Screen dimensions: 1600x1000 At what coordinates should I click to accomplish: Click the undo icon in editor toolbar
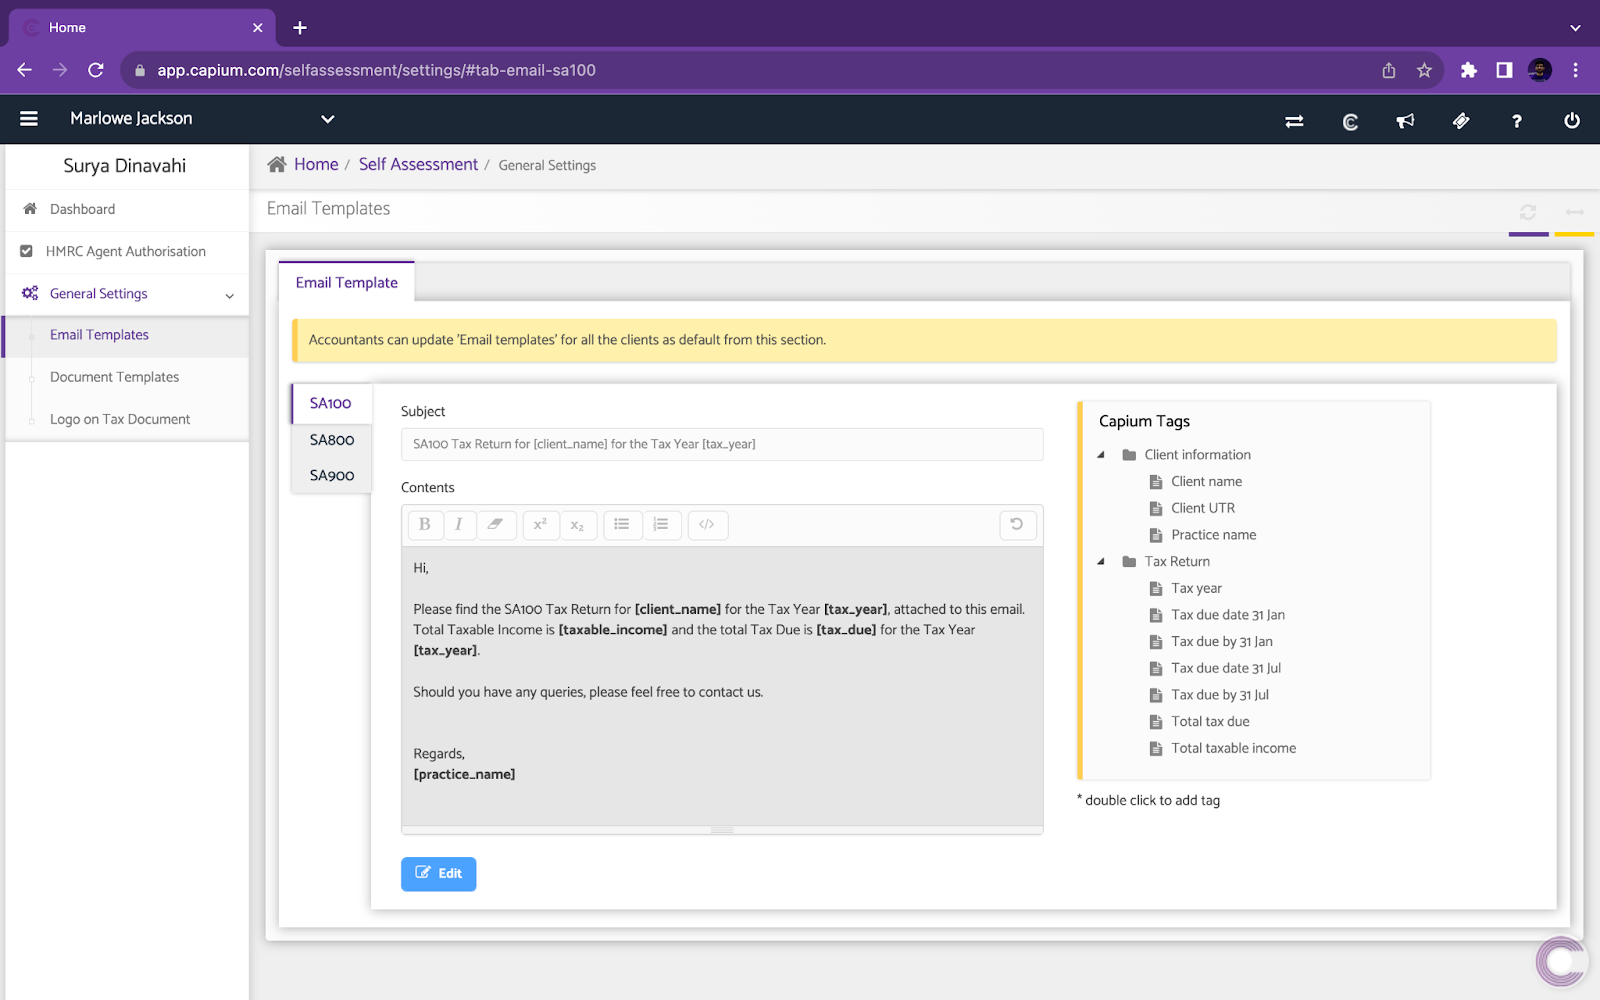point(1017,525)
